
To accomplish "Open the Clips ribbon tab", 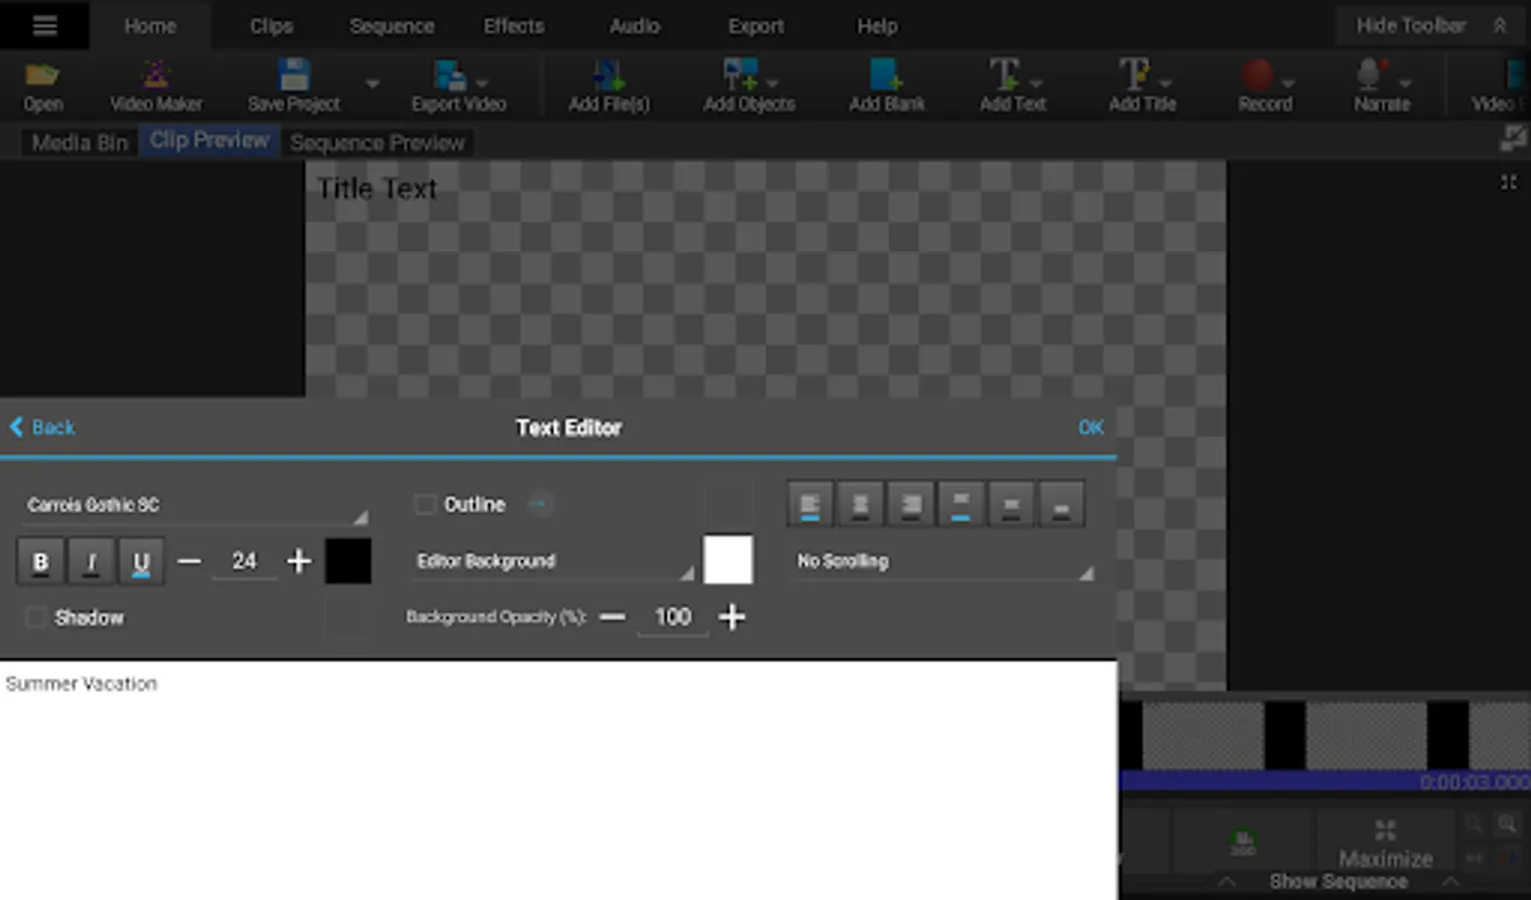I will pos(271,26).
